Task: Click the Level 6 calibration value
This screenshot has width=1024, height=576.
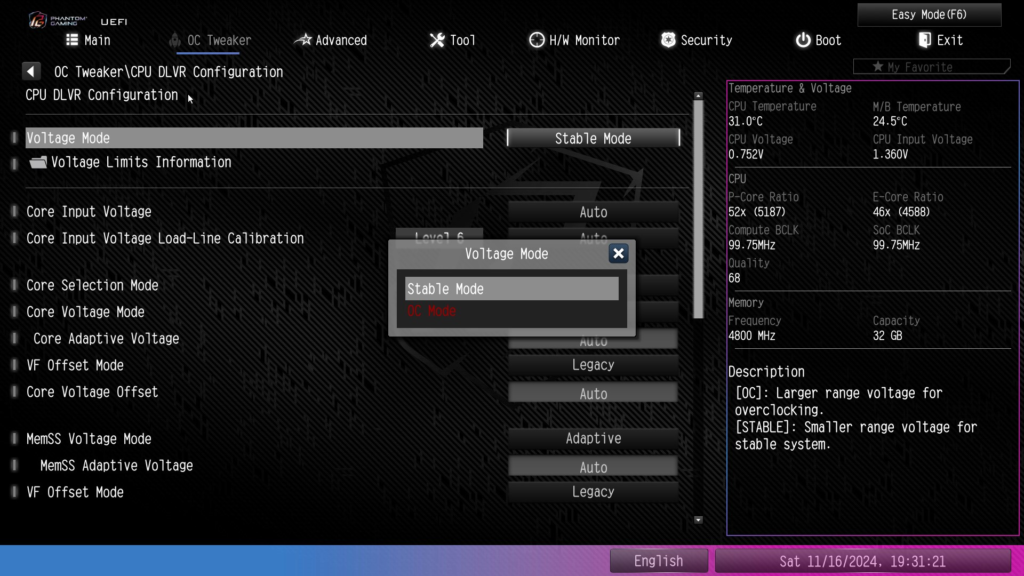Action: click(x=439, y=236)
